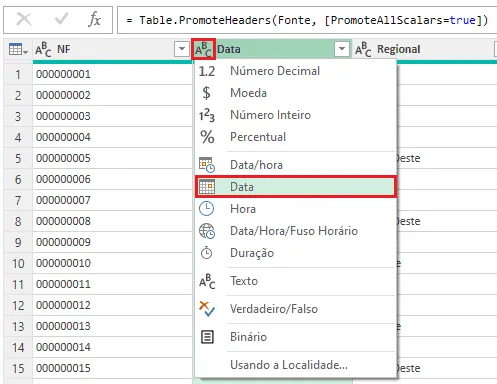Select cell 000000007
This screenshot has height=384, width=497.
point(113,200)
